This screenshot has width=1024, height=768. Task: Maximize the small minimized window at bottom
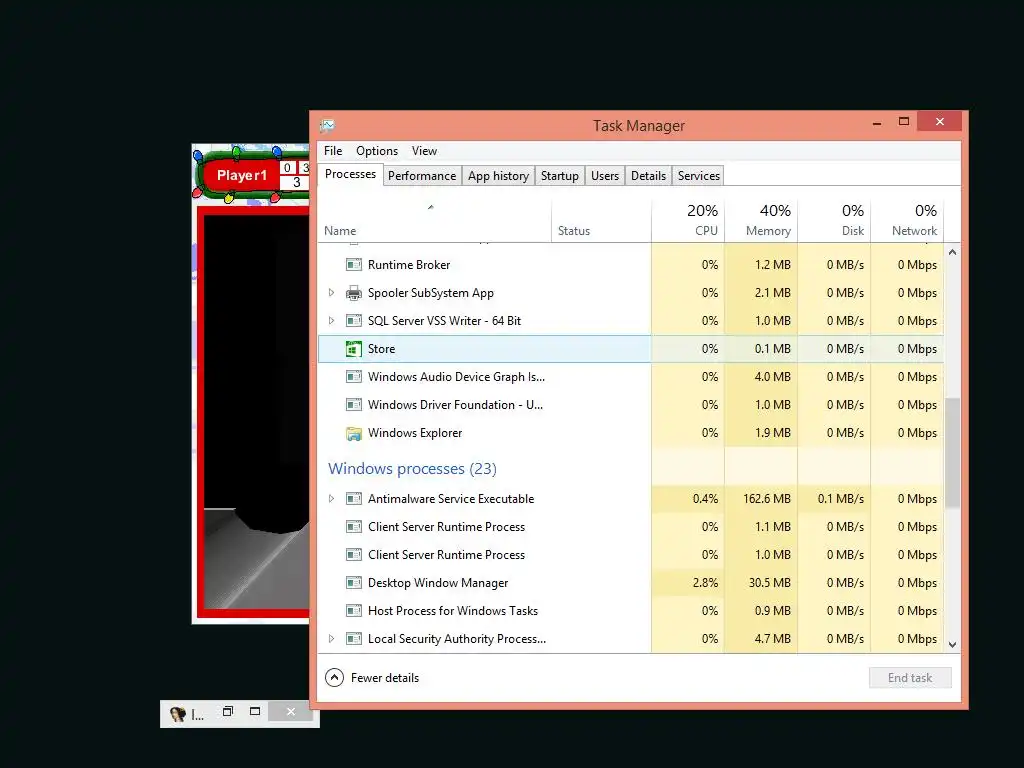[255, 711]
